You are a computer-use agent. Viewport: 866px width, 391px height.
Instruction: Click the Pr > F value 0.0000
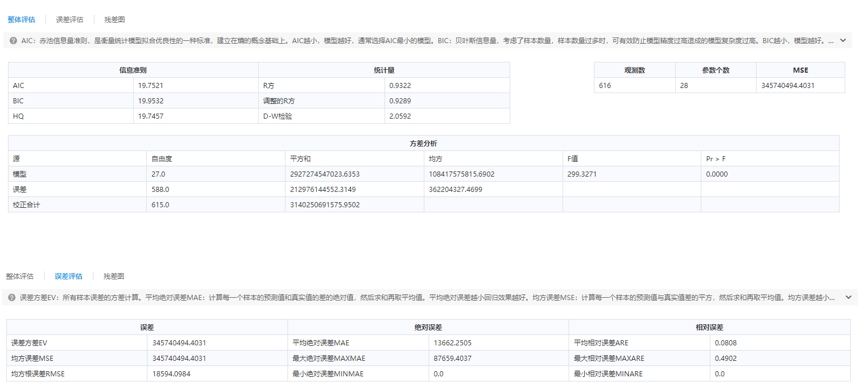click(x=717, y=174)
